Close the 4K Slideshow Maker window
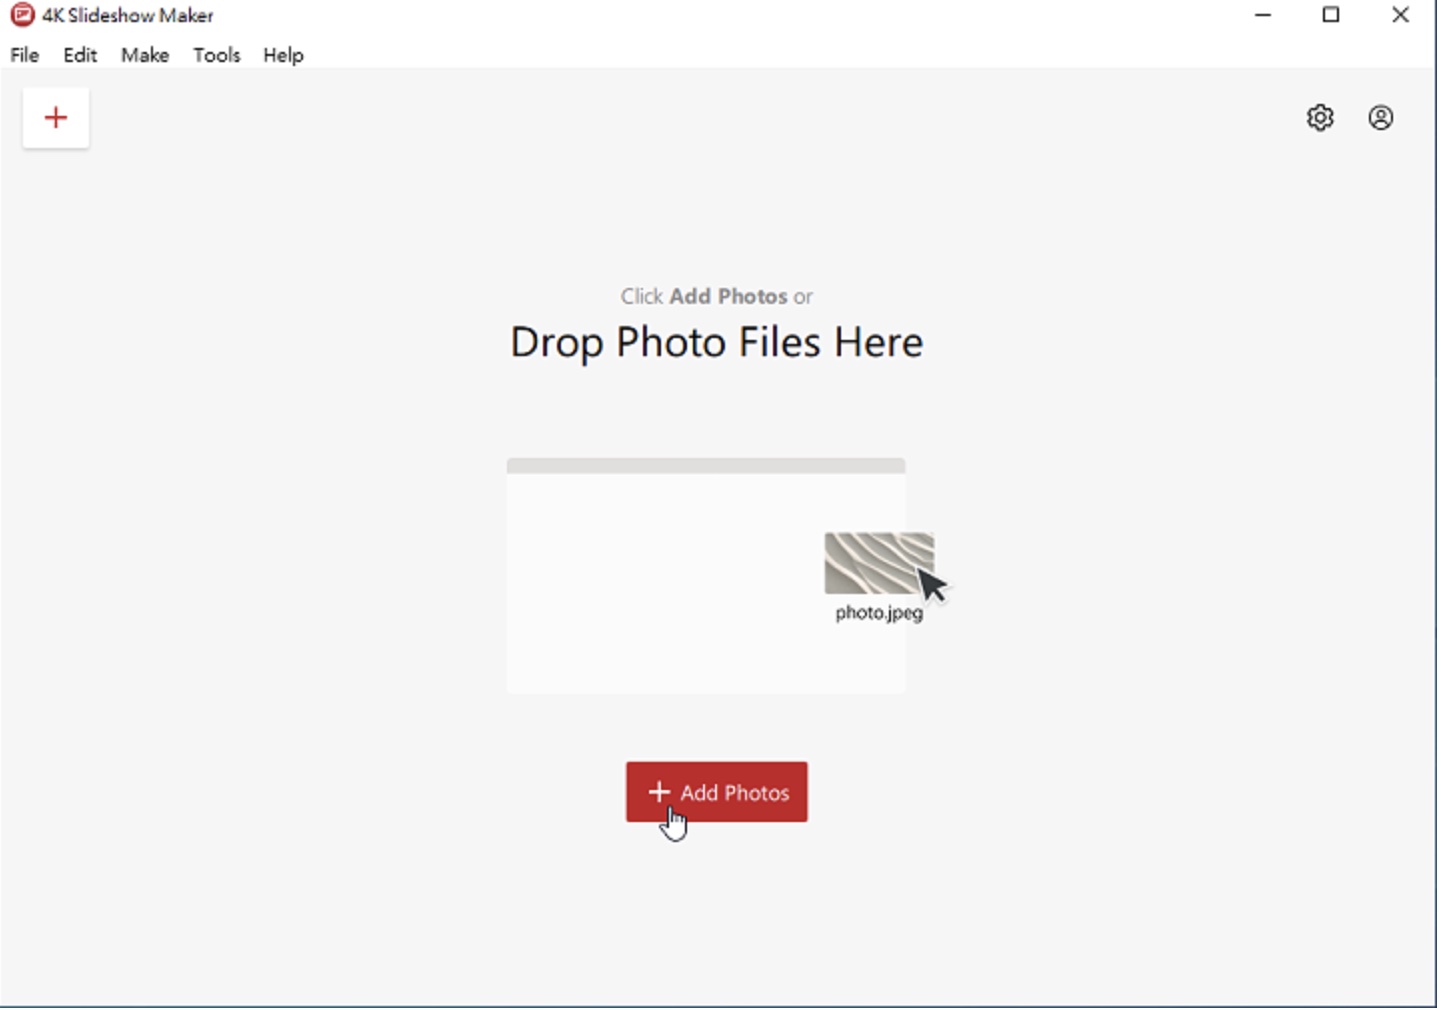Screen dimensions: 1448x1010 [1400, 15]
